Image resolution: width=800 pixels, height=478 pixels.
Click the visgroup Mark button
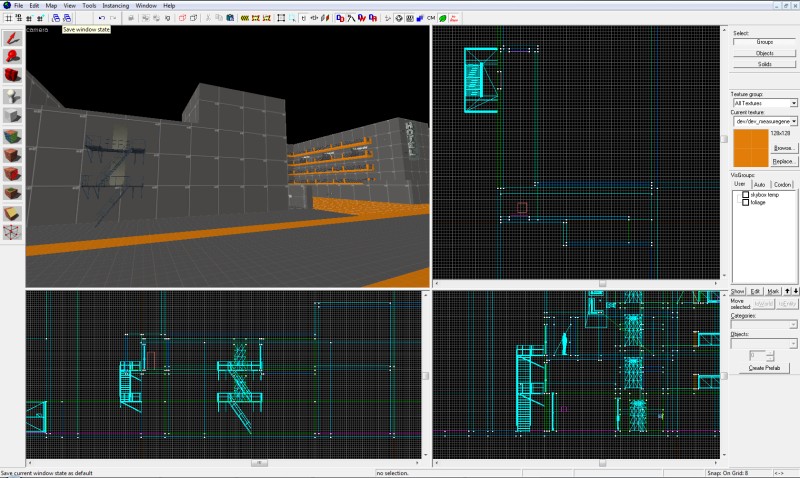pyautogui.click(x=773, y=291)
